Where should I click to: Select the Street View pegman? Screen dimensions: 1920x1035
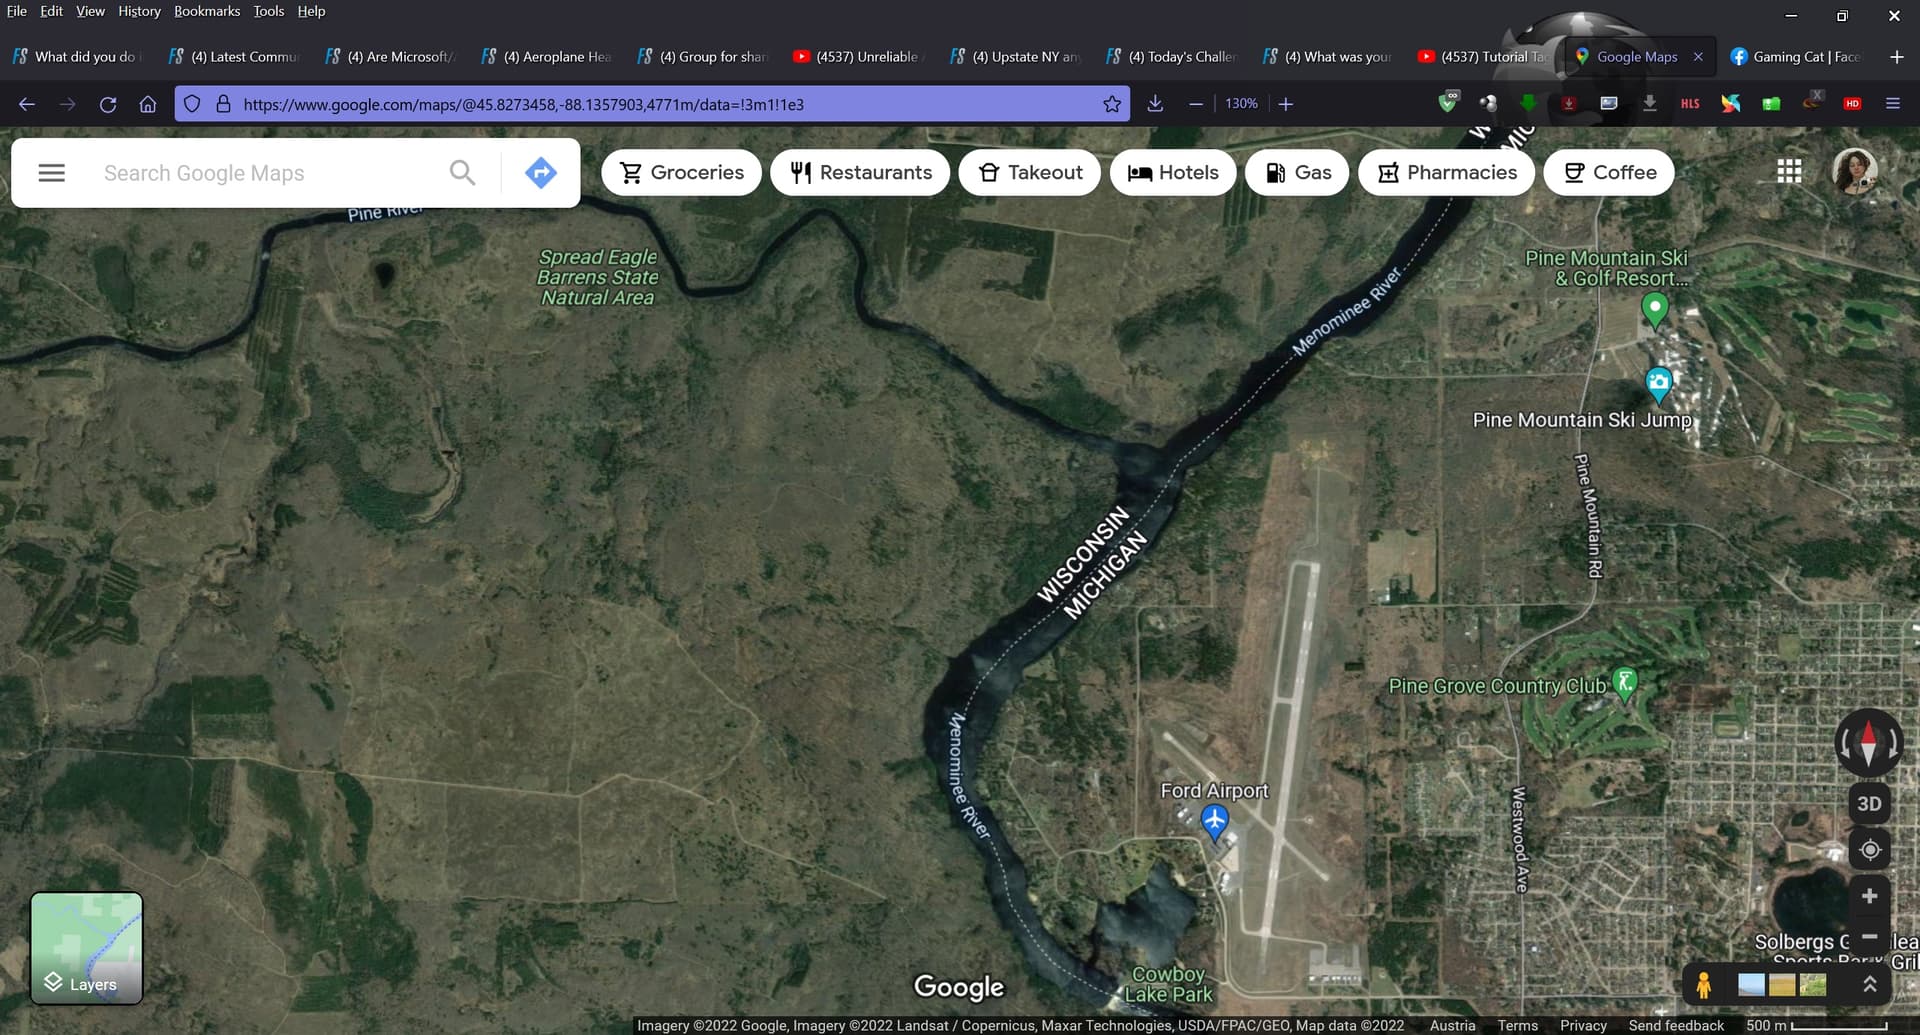1704,985
